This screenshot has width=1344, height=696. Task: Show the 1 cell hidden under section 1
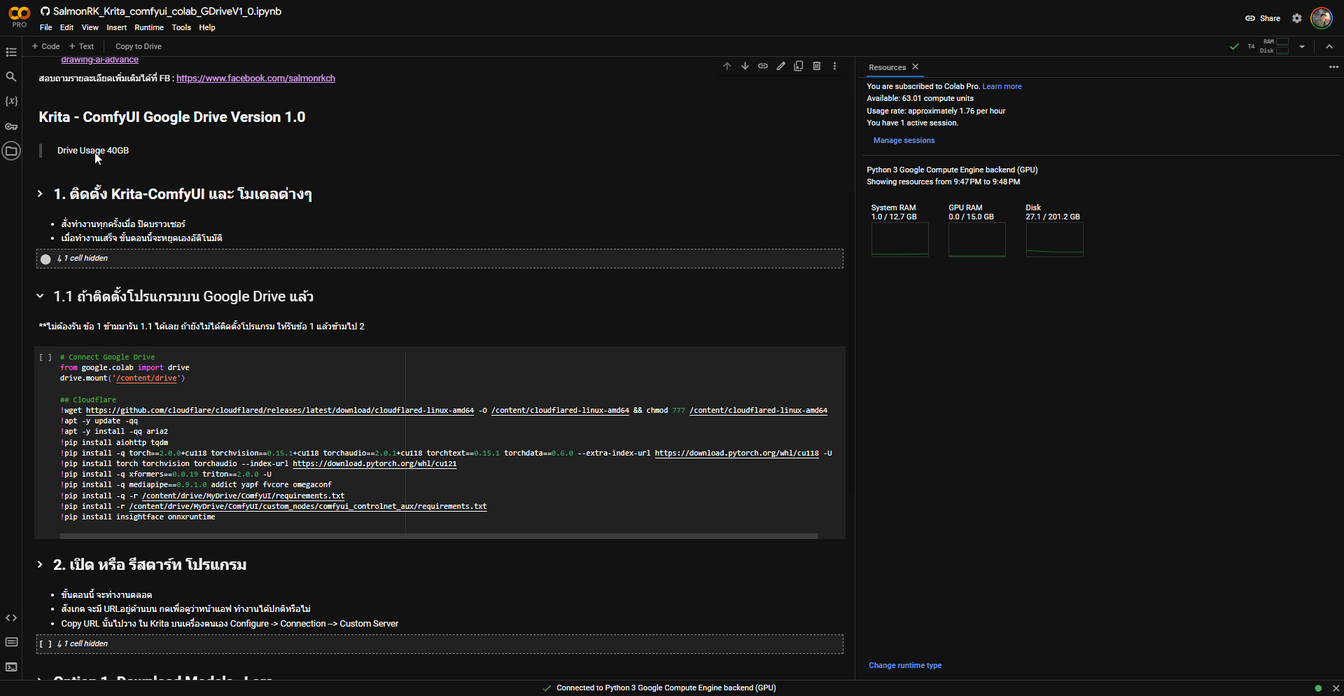[x=83, y=259]
